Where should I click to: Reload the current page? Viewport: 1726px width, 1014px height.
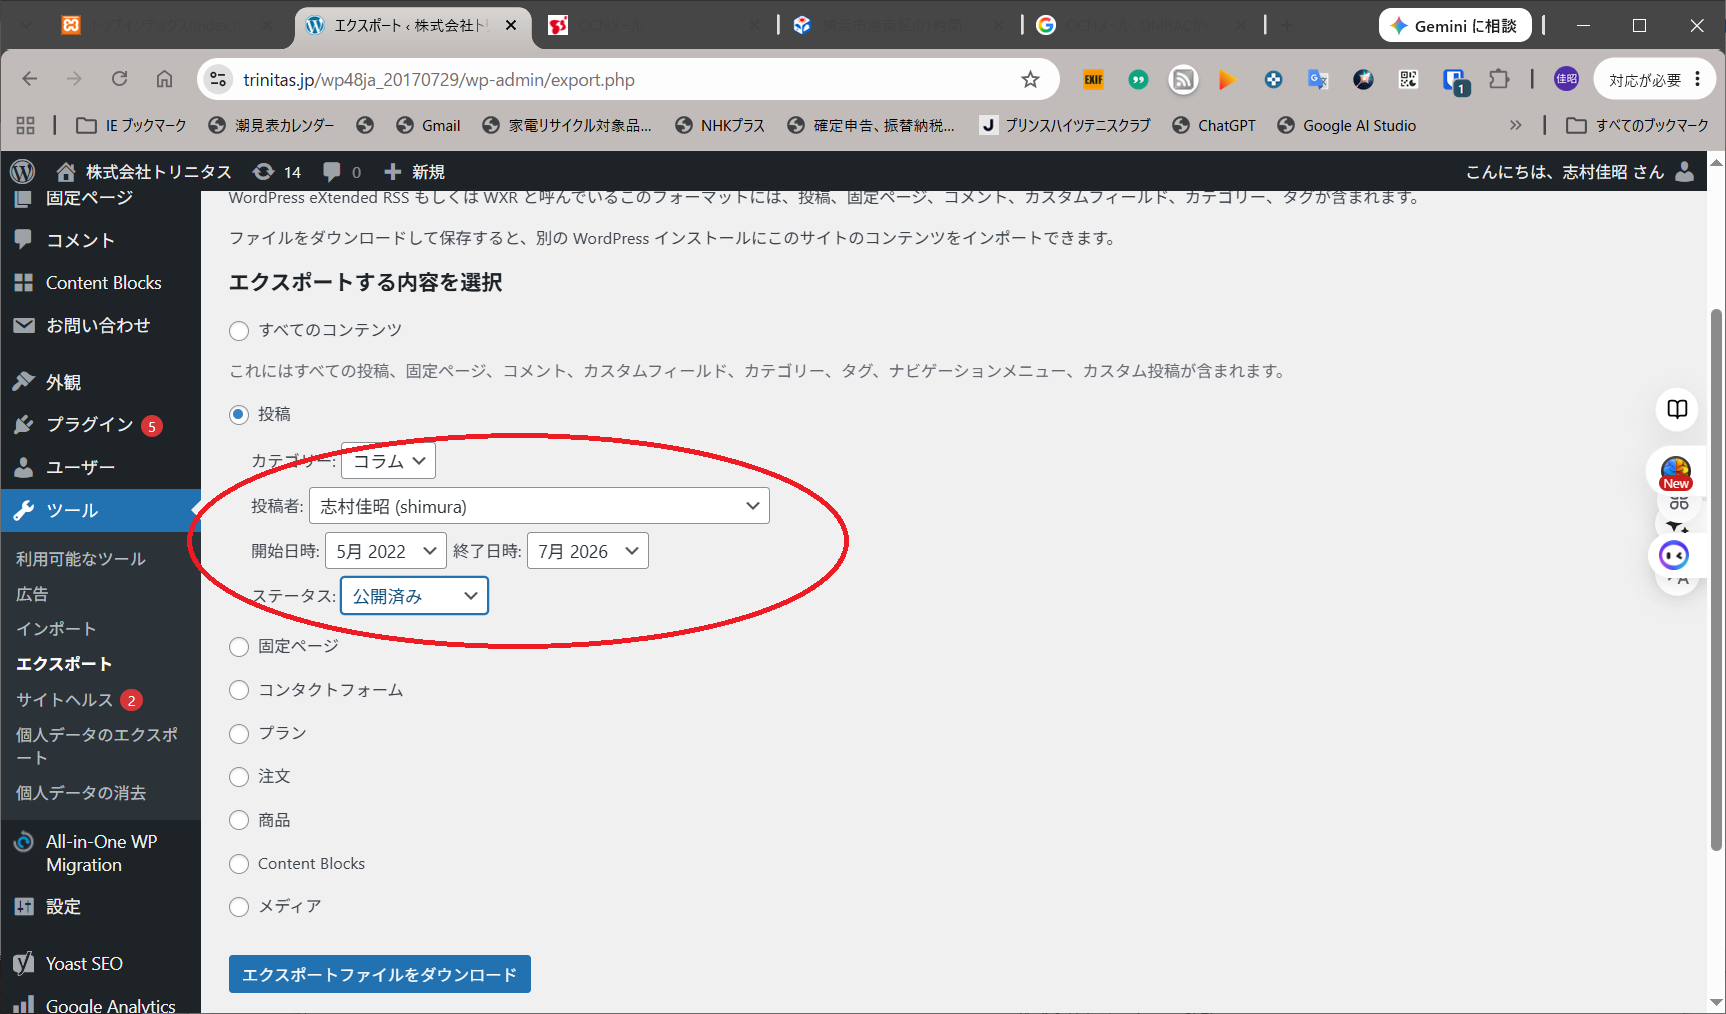coord(119,79)
